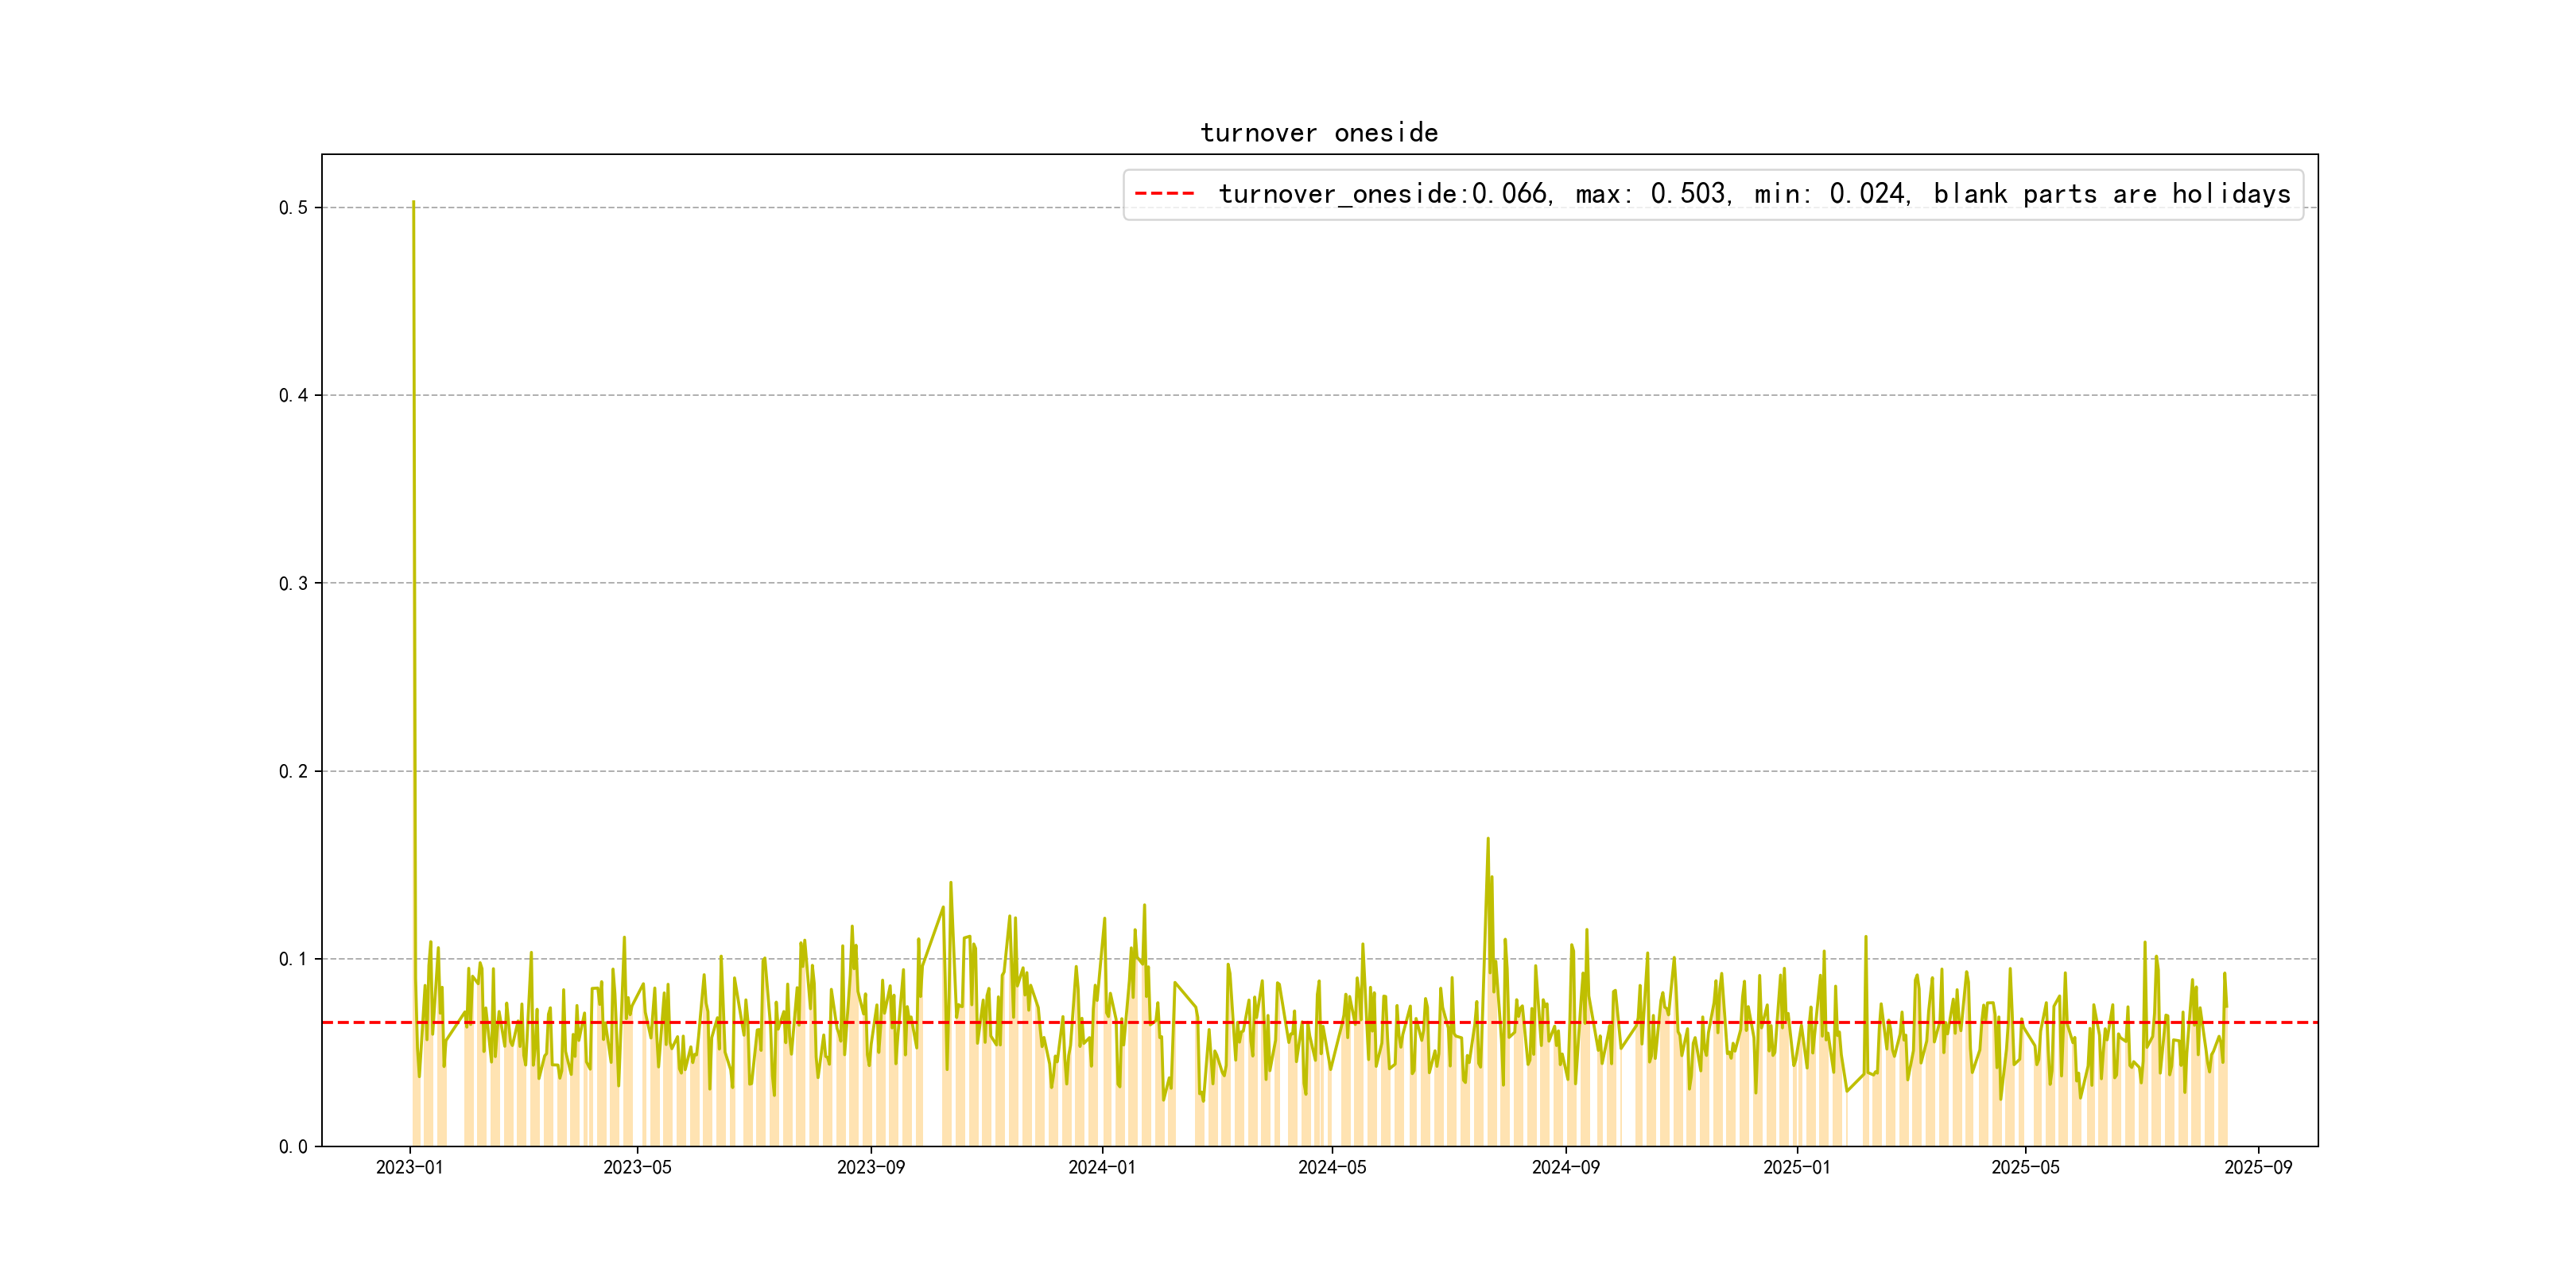Select the 2023-01 x-axis date label

(409, 1168)
